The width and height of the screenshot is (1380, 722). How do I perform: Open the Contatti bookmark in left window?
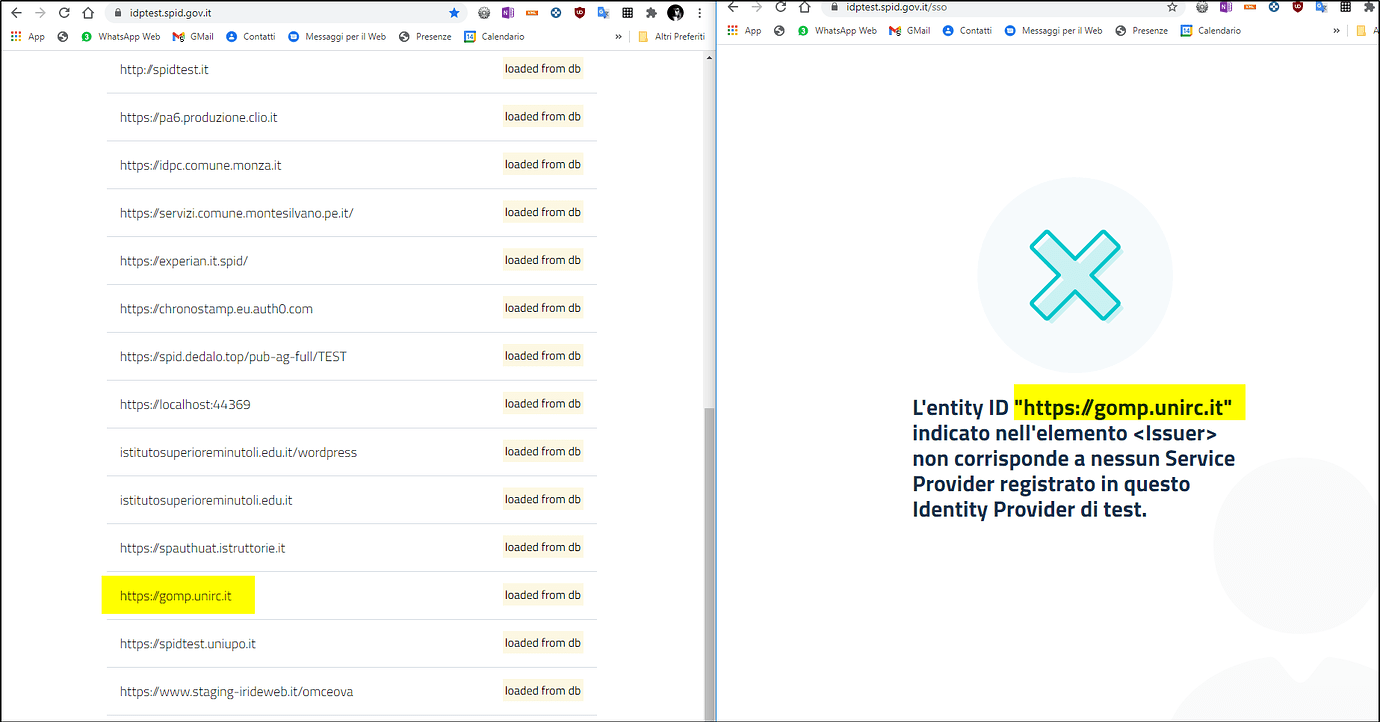(x=251, y=37)
